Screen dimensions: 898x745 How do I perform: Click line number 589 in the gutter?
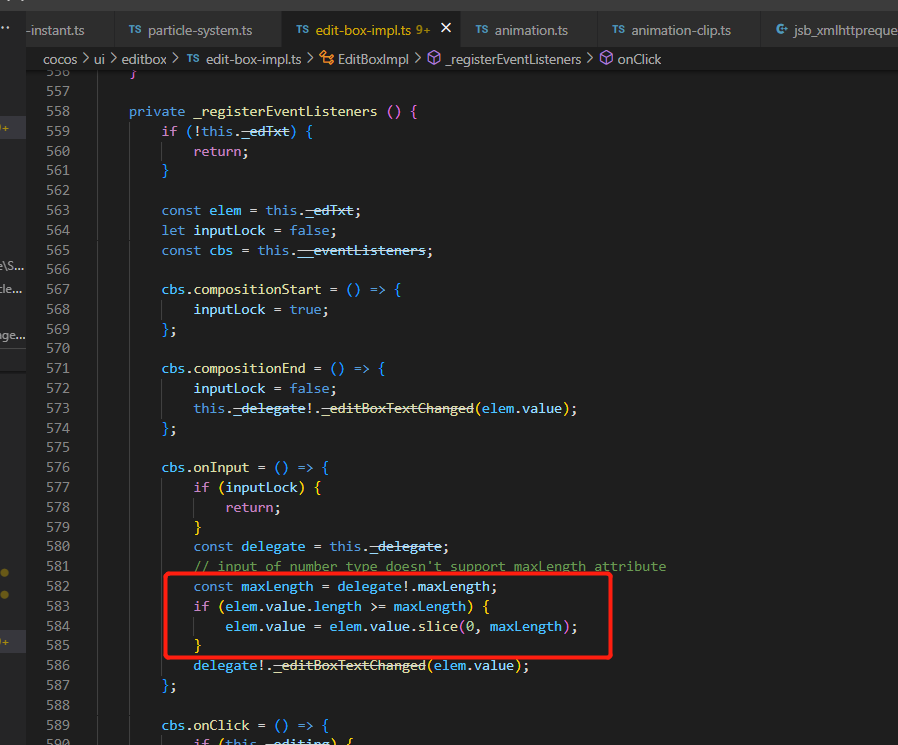tap(58, 725)
